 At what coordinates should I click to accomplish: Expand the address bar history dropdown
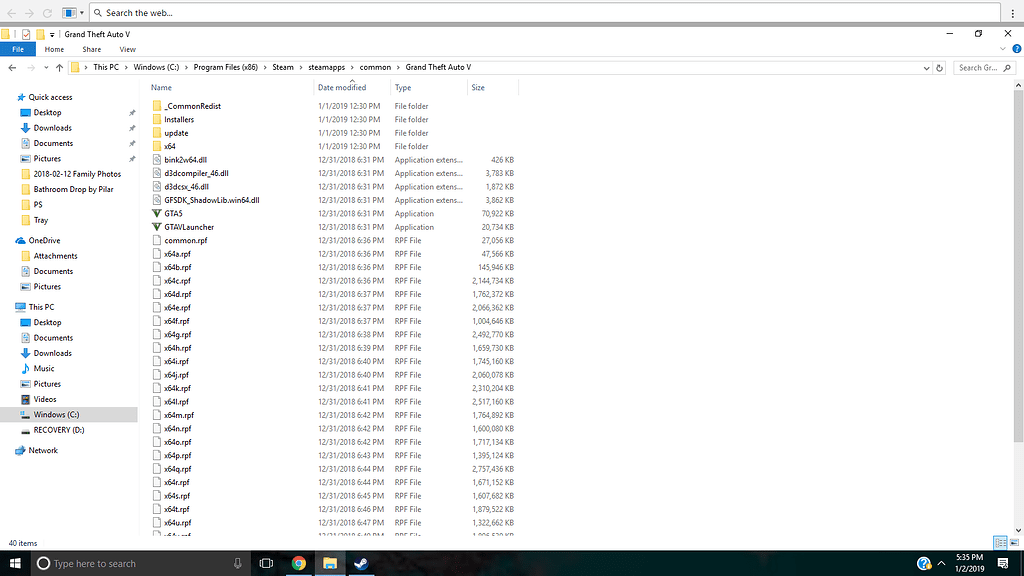click(926, 68)
